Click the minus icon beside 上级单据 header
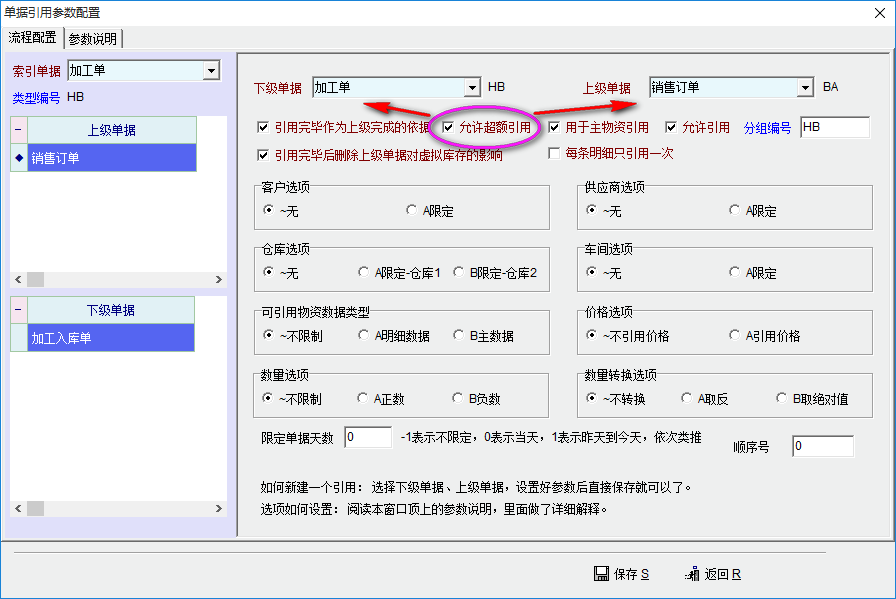Viewport: 896px width, 599px height. 18,130
